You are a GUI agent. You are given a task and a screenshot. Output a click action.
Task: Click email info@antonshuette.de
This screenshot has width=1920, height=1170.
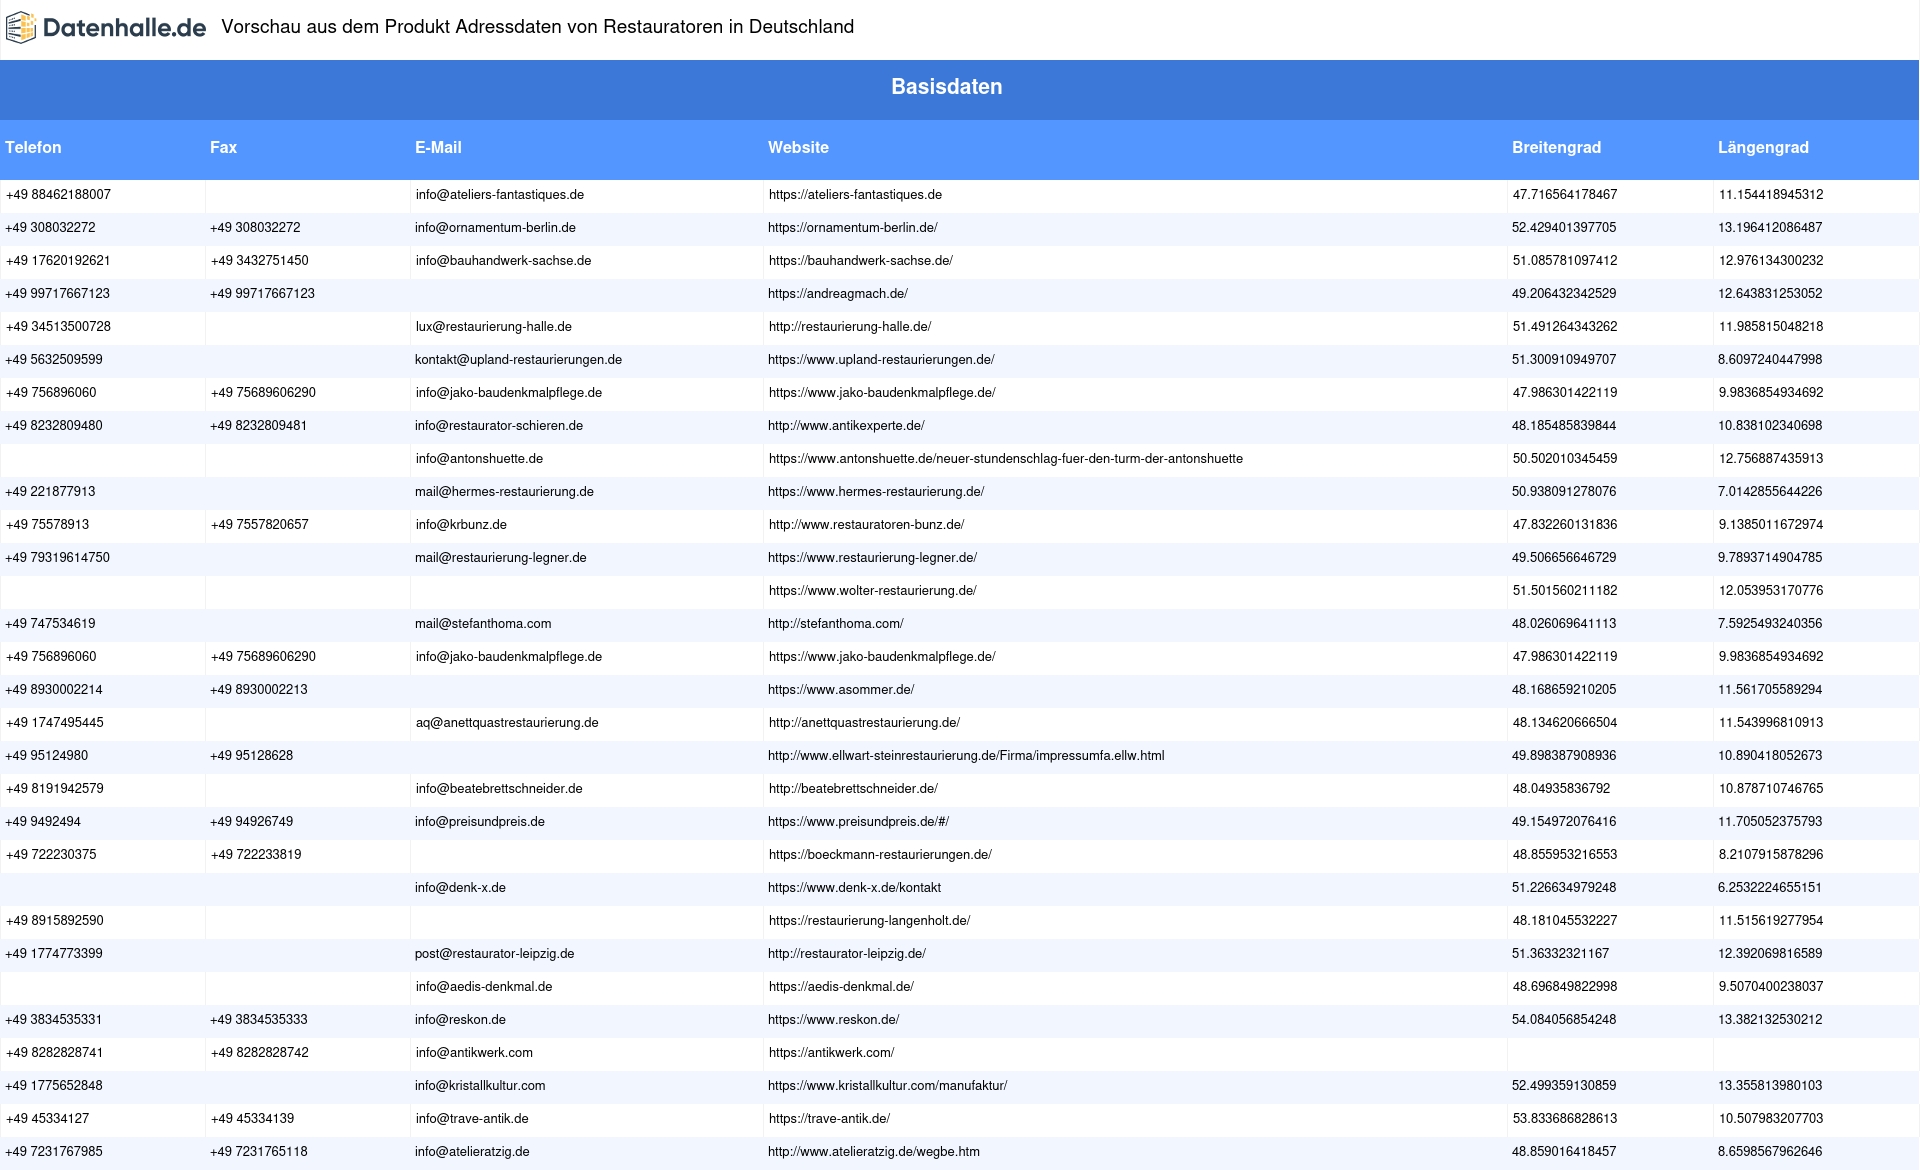click(x=479, y=459)
